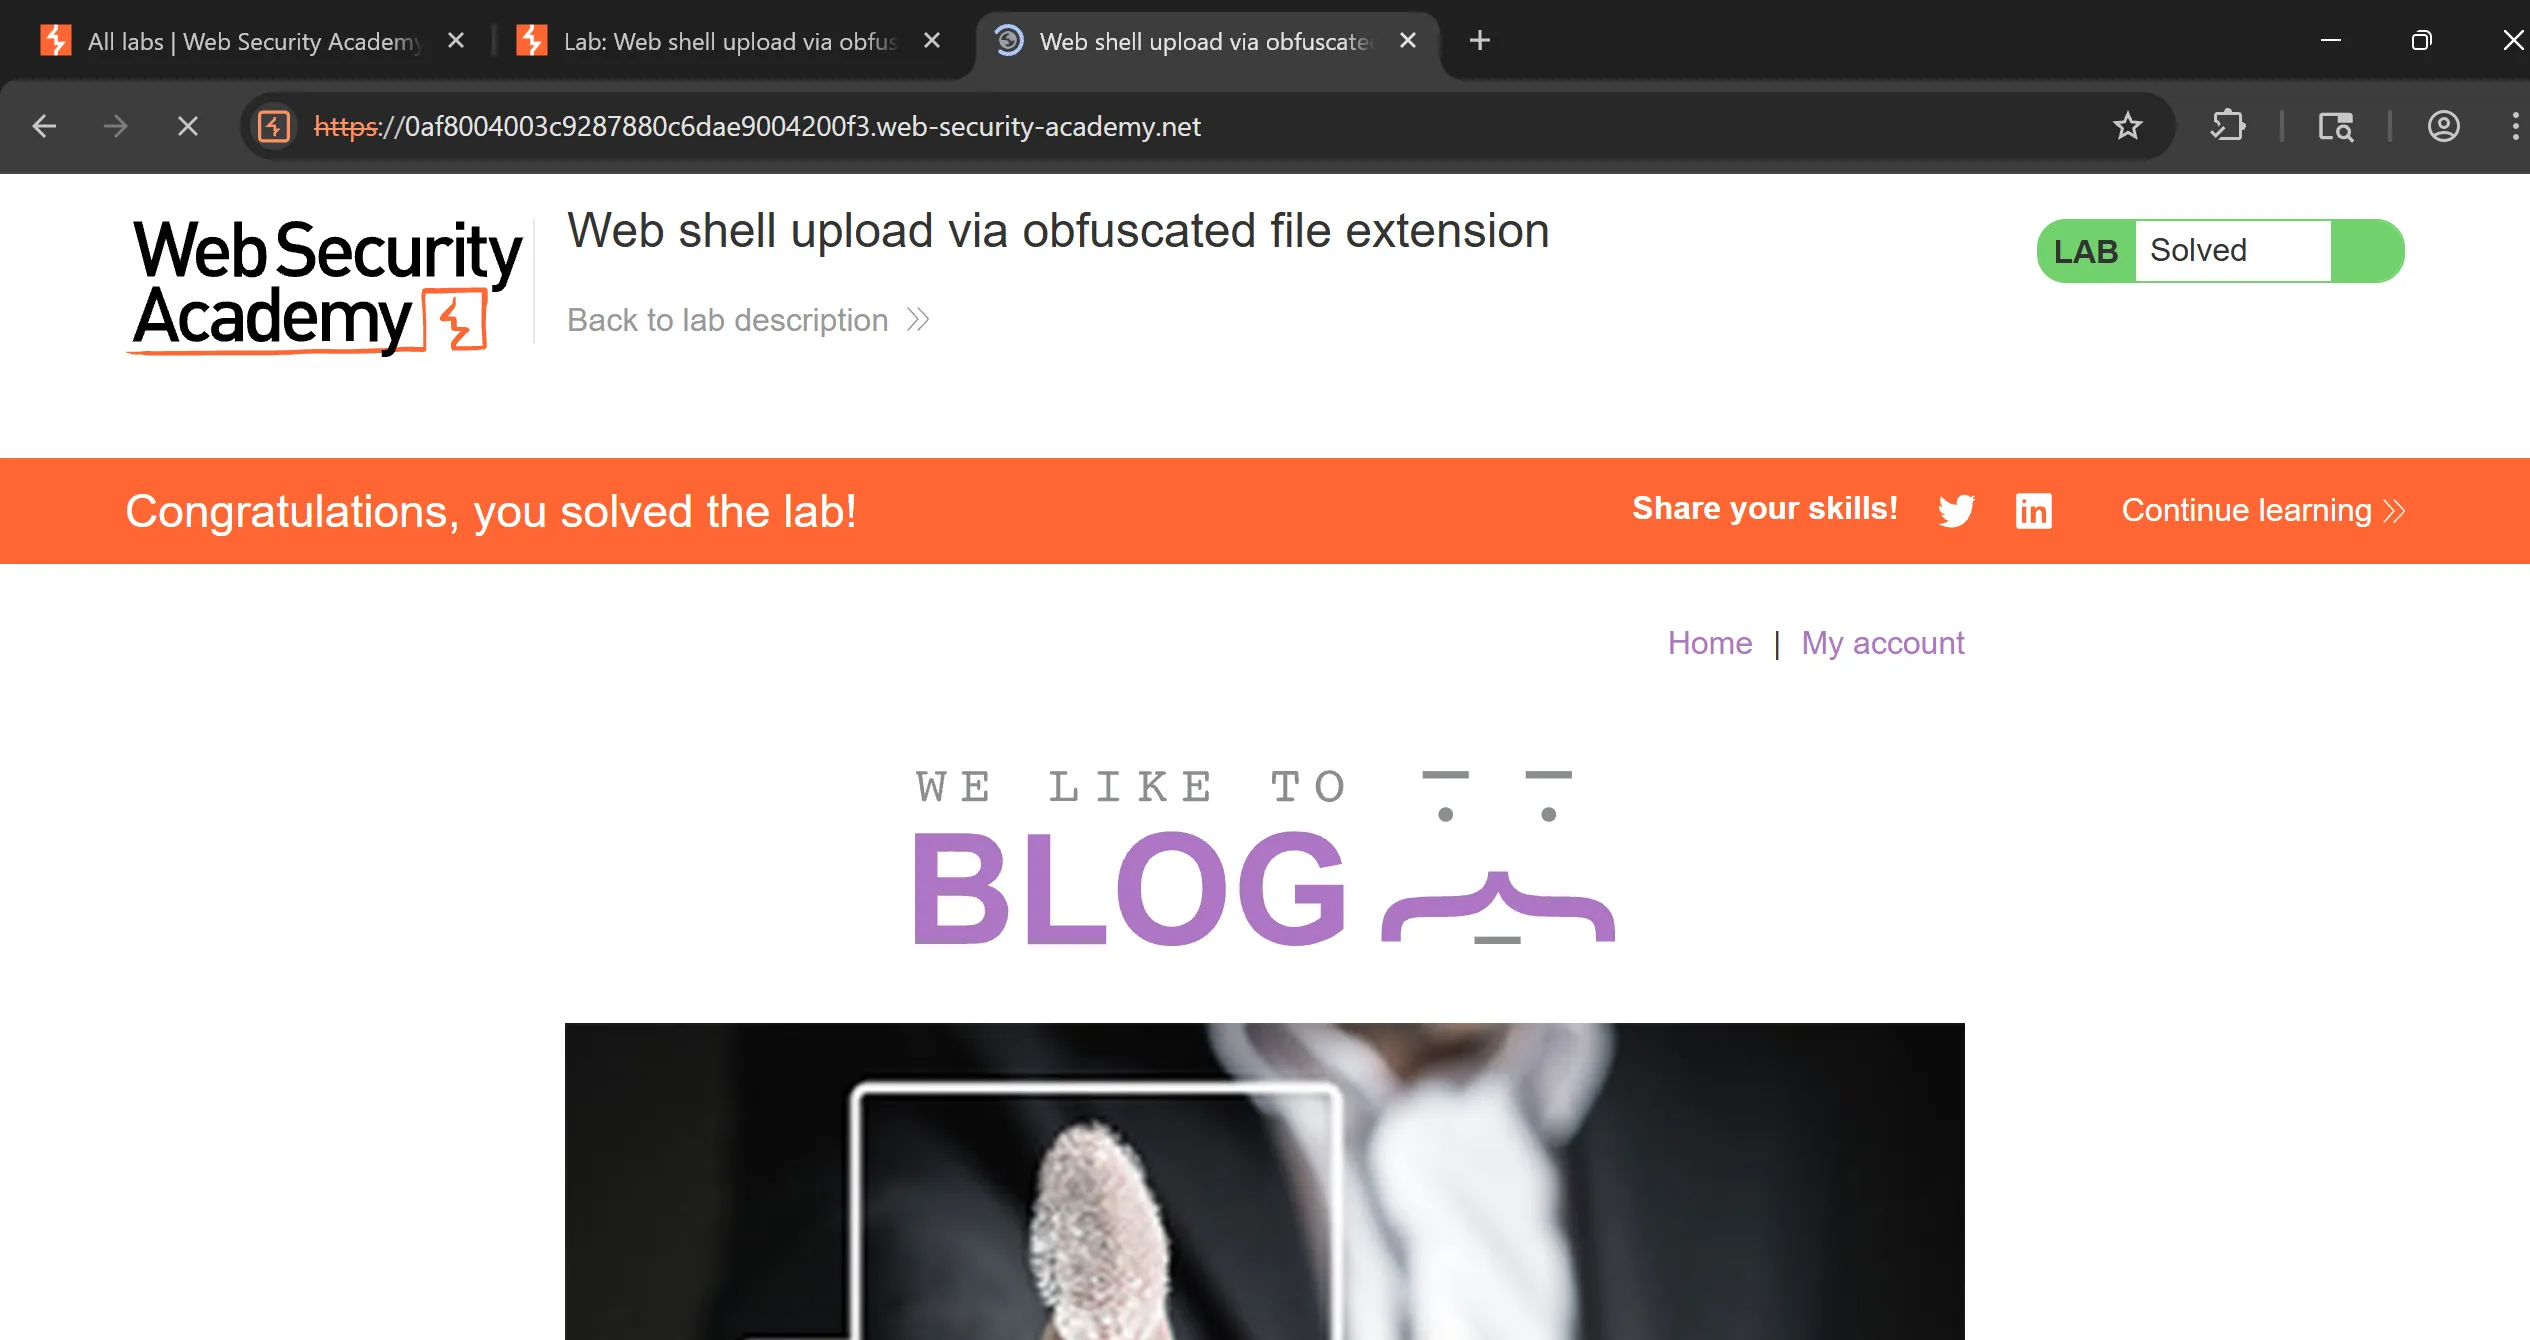Open the Chrome profile avatar icon

2443,126
